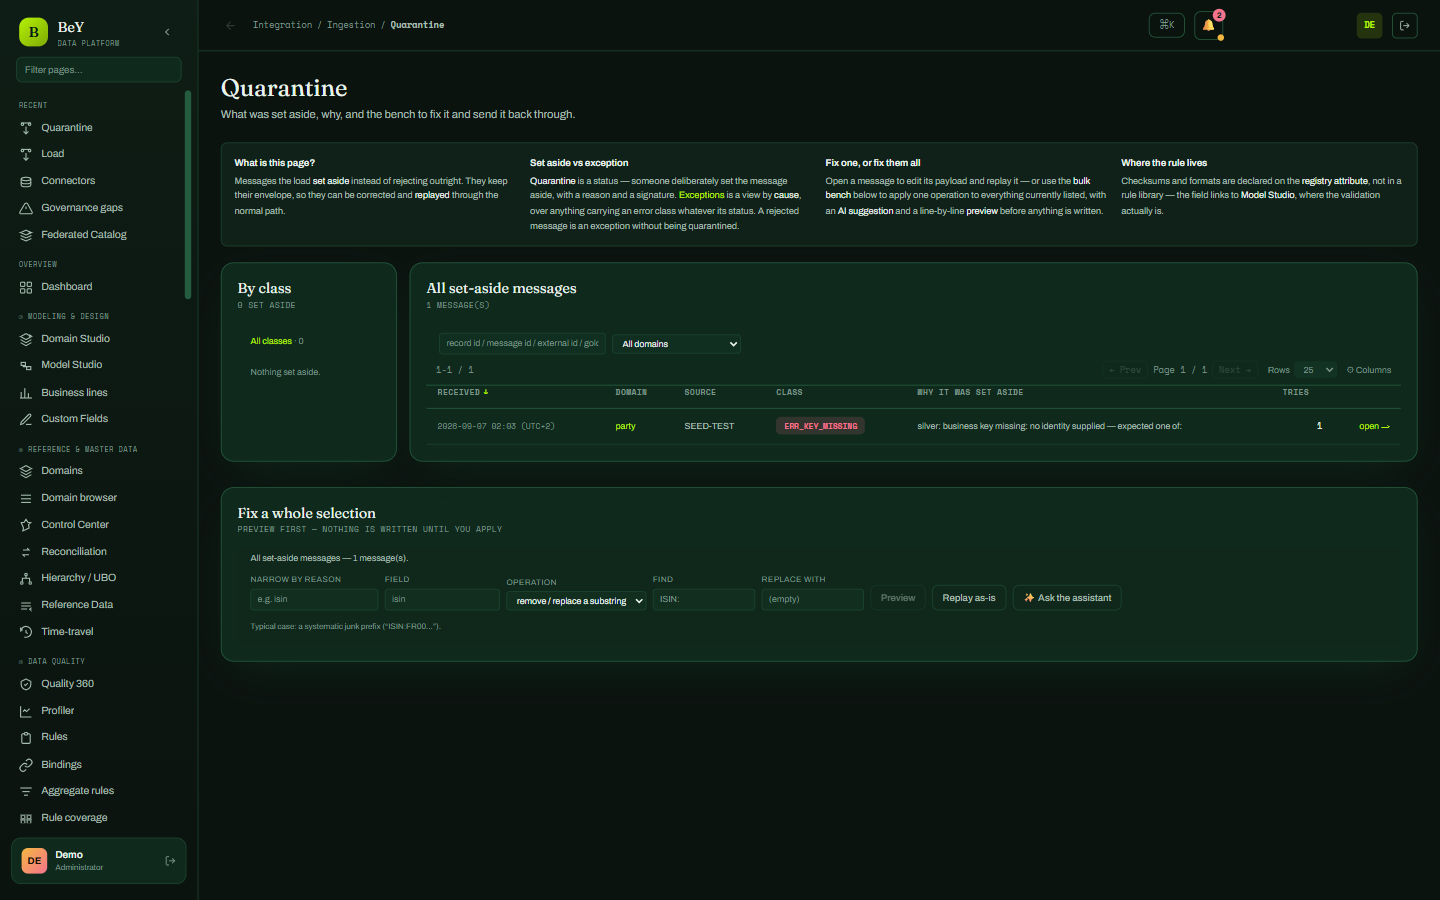Screen dimensions: 1440x900
Task: Click the Control Center star icon
Action: pos(26,525)
